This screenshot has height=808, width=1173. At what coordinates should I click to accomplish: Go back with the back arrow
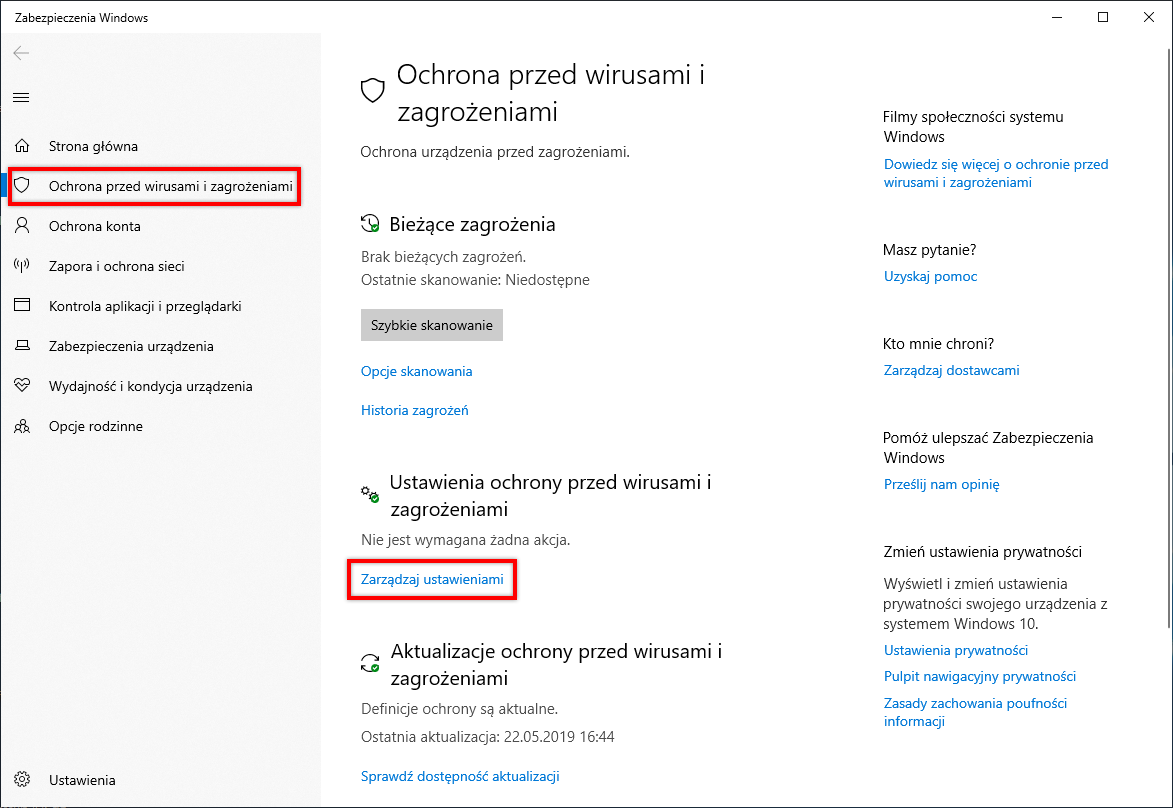click(21, 53)
